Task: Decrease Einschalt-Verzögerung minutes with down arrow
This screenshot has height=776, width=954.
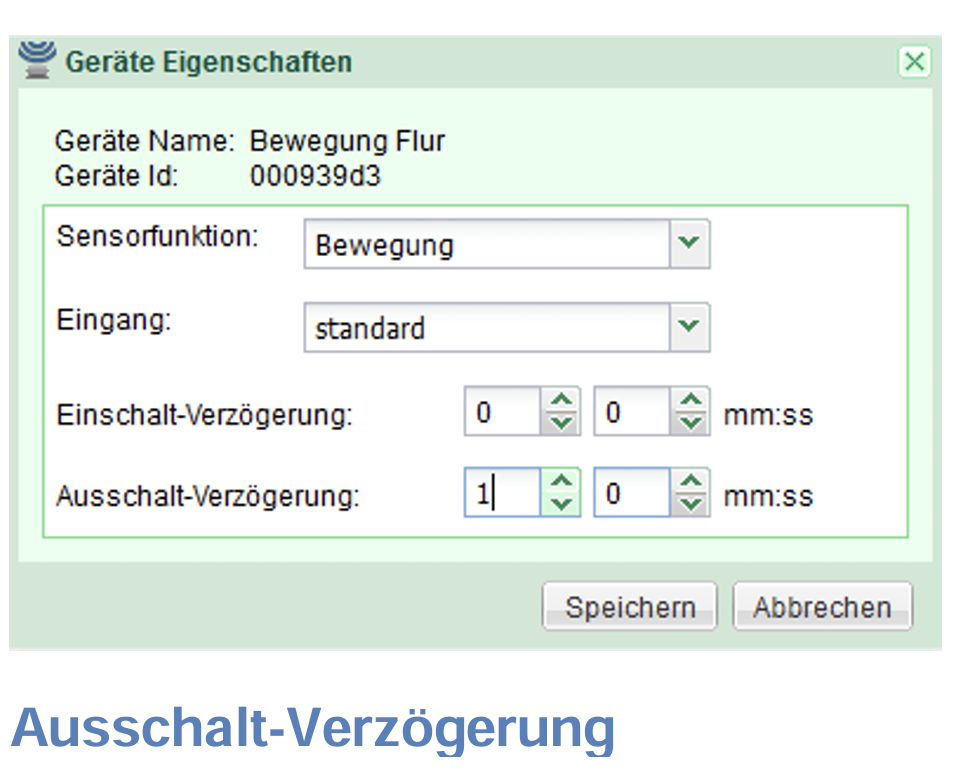Action: click(x=562, y=423)
